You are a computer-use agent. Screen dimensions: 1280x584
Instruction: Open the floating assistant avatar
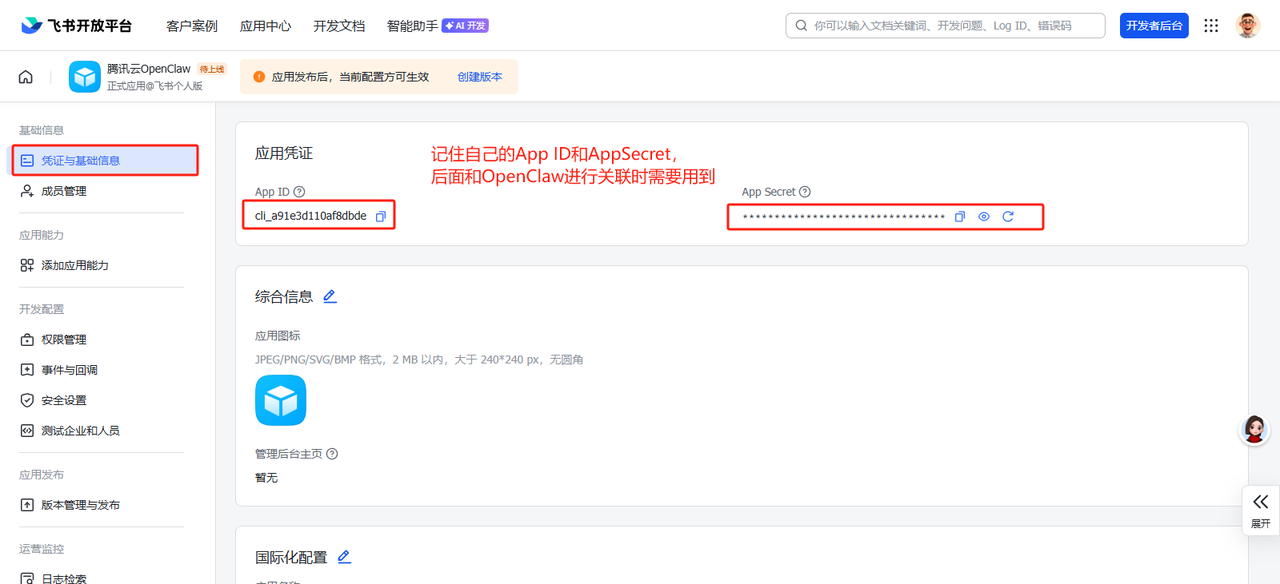(1254, 430)
